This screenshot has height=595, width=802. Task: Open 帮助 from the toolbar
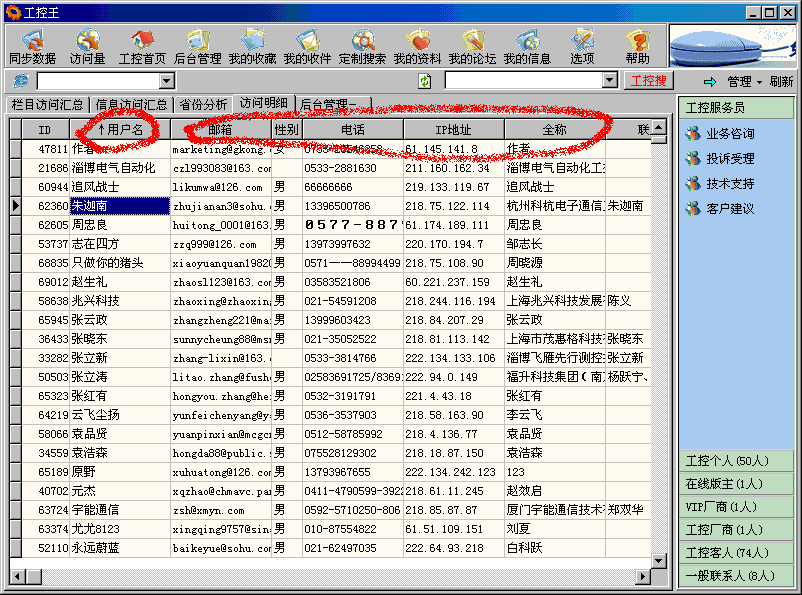[637, 46]
